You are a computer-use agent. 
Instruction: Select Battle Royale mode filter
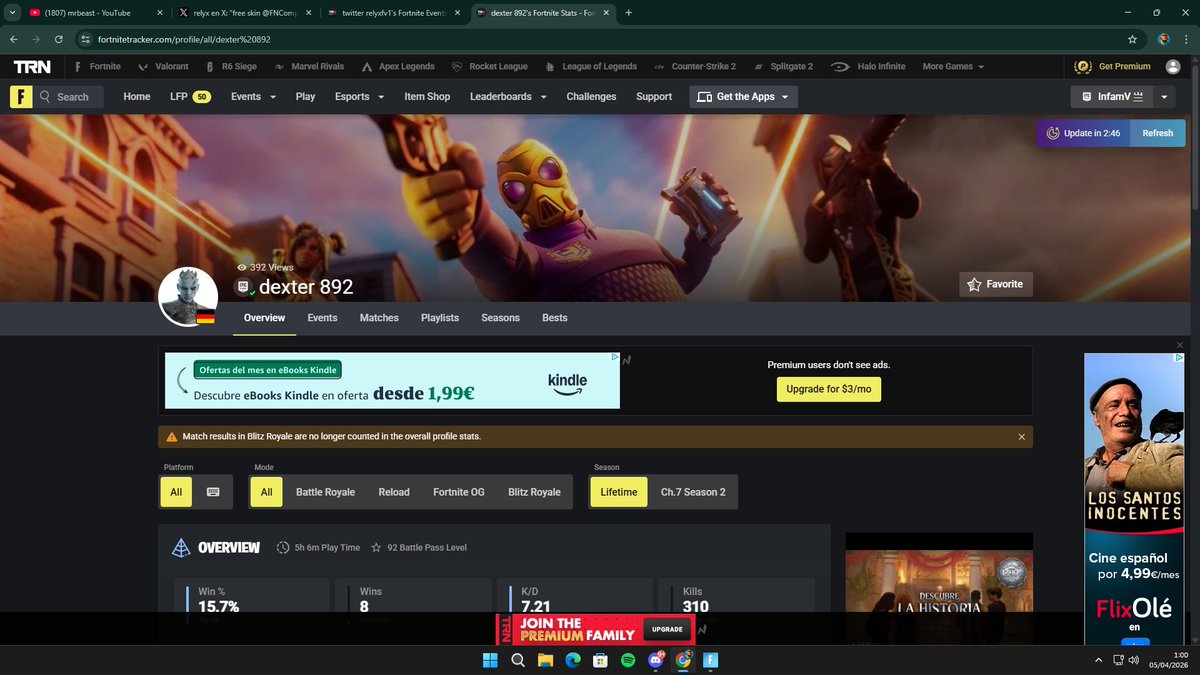(x=326, y=492)
